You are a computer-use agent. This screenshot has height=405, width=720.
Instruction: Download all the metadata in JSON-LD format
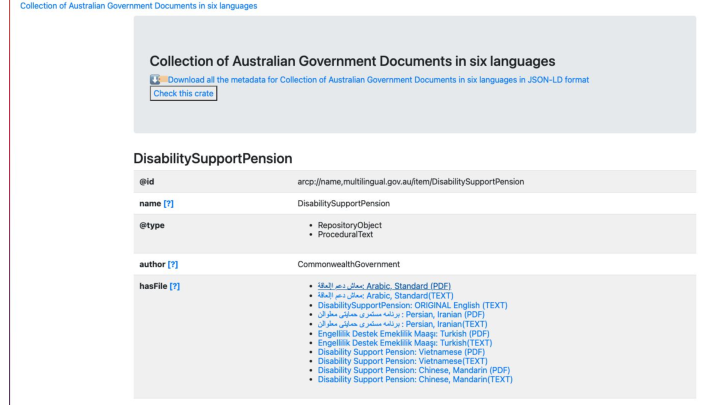378,79
